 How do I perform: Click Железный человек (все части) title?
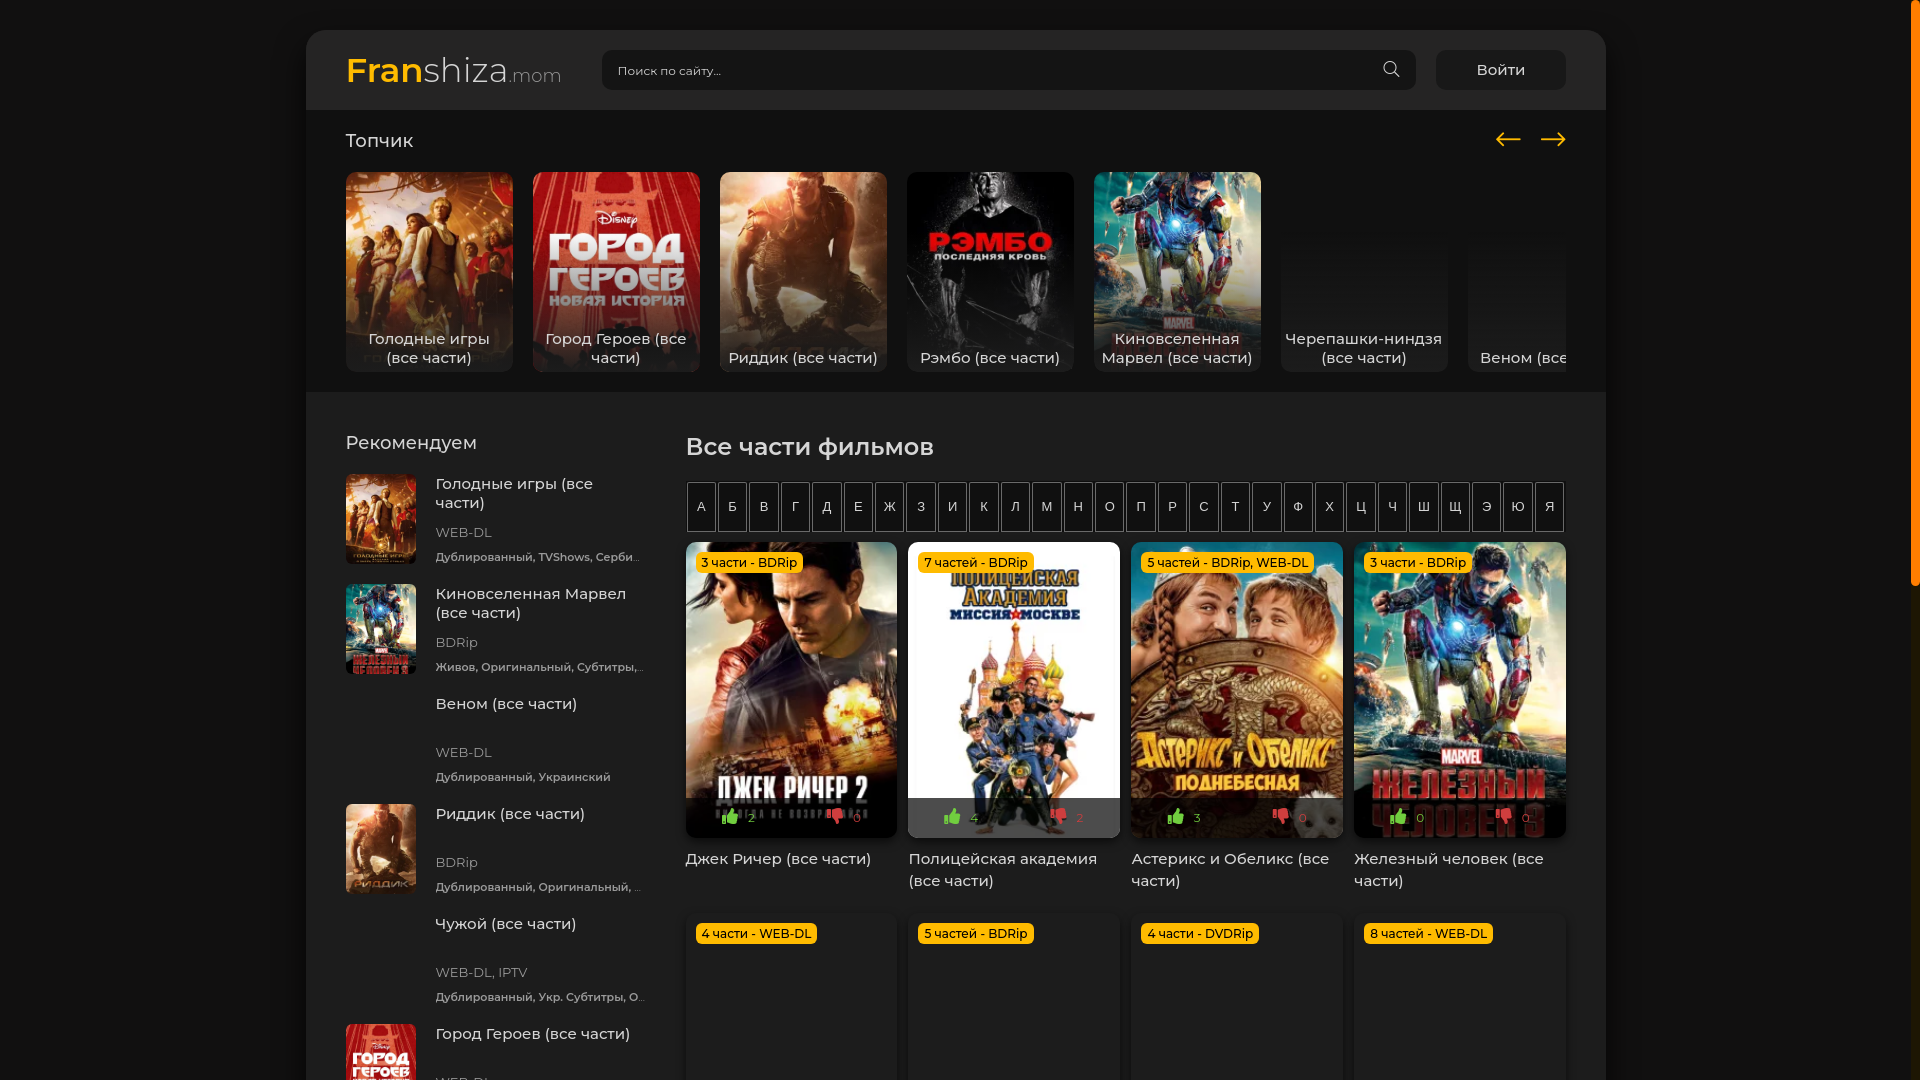tap(1449, 870)
